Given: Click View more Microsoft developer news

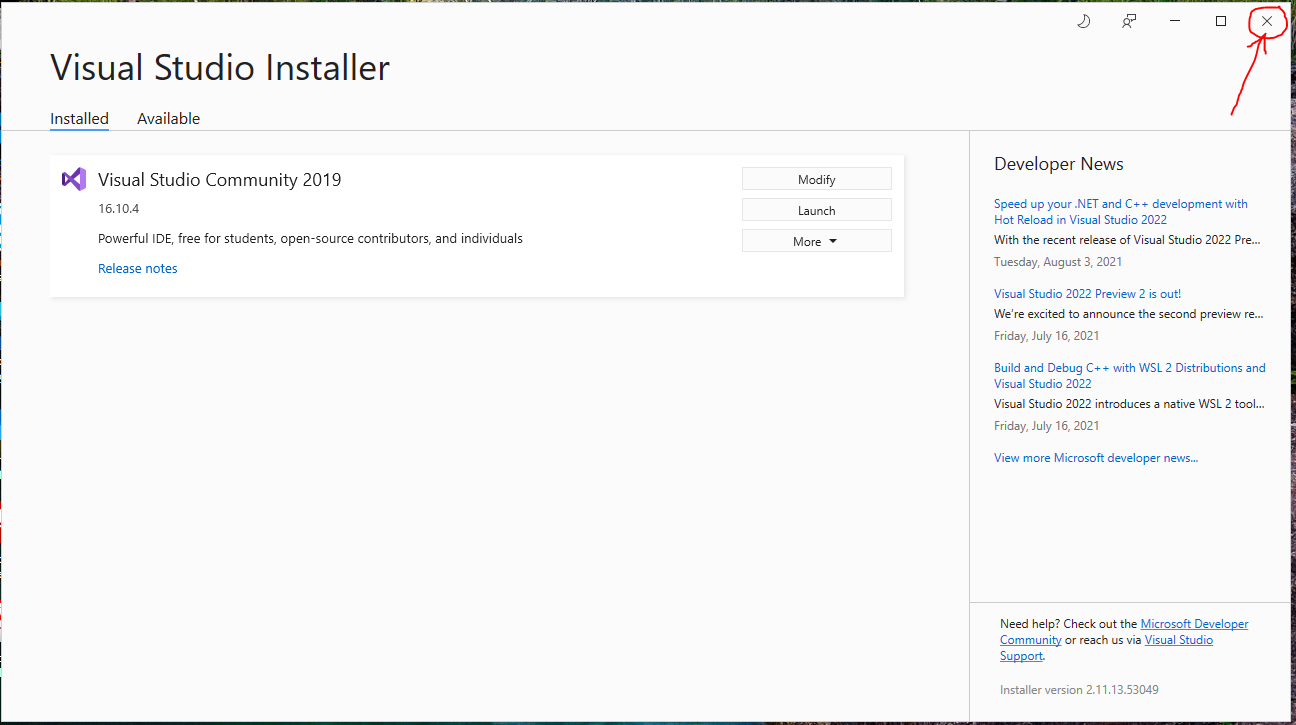Looking at the screenshot, I should pos(1096,457).
